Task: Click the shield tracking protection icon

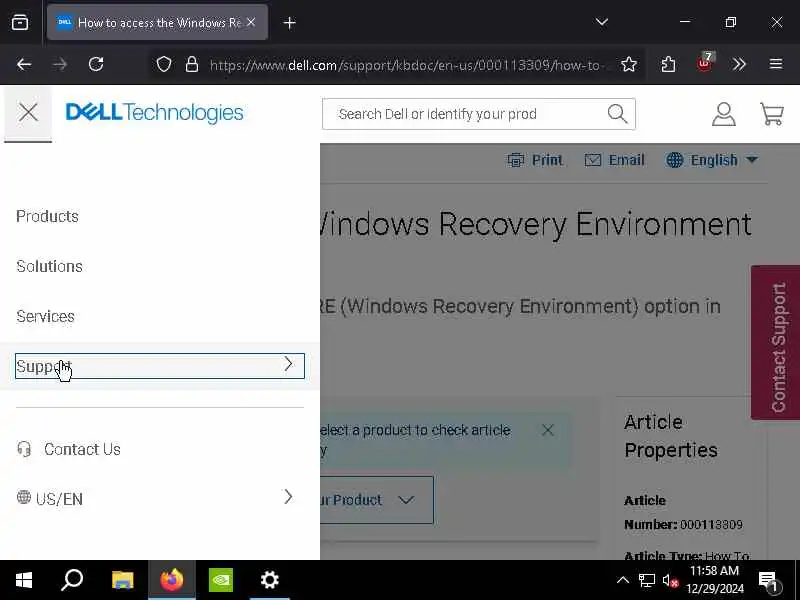Action: point(164,64)
